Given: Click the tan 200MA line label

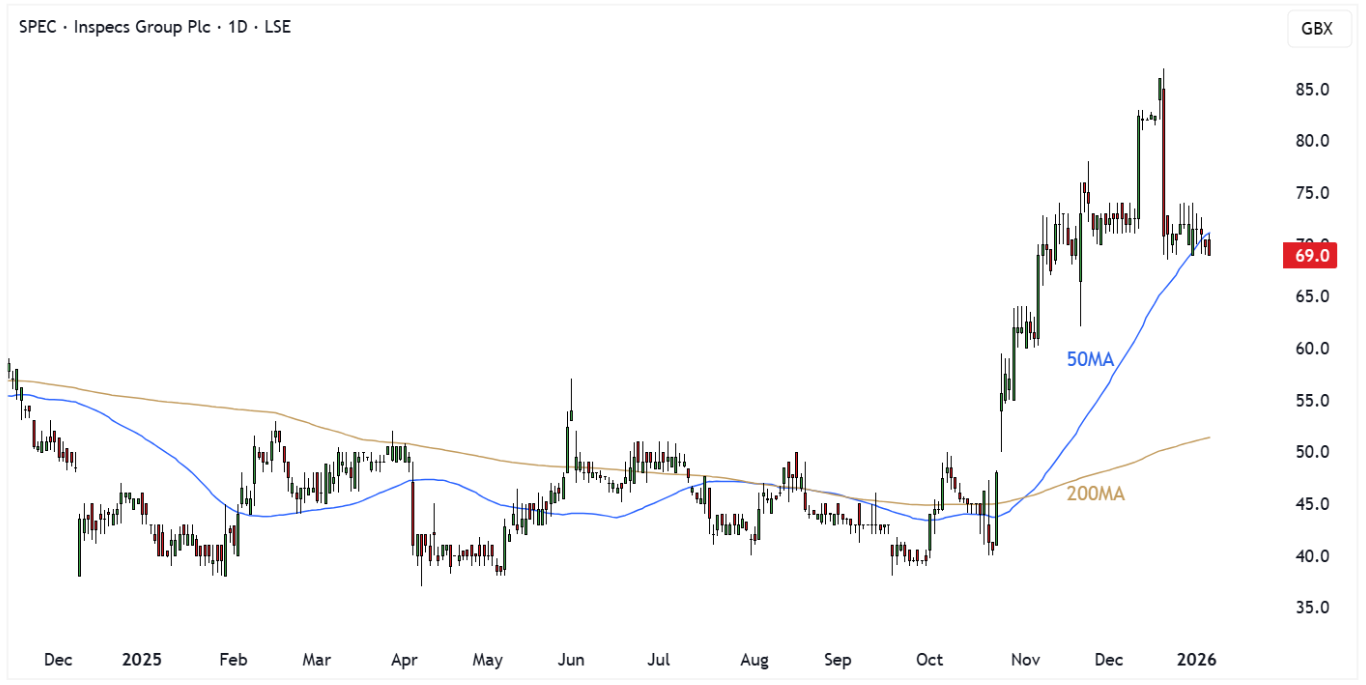Looking at the screenshot, I should (x=1095, y=493).
